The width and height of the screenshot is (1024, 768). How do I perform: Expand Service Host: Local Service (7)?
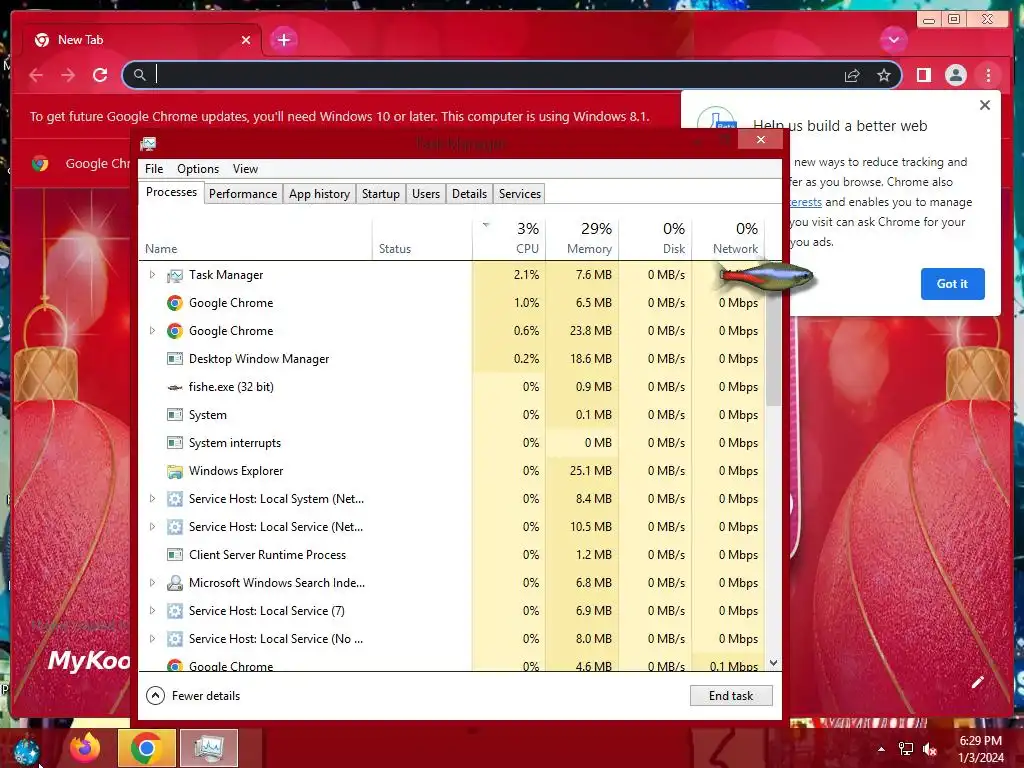point(152,611)
